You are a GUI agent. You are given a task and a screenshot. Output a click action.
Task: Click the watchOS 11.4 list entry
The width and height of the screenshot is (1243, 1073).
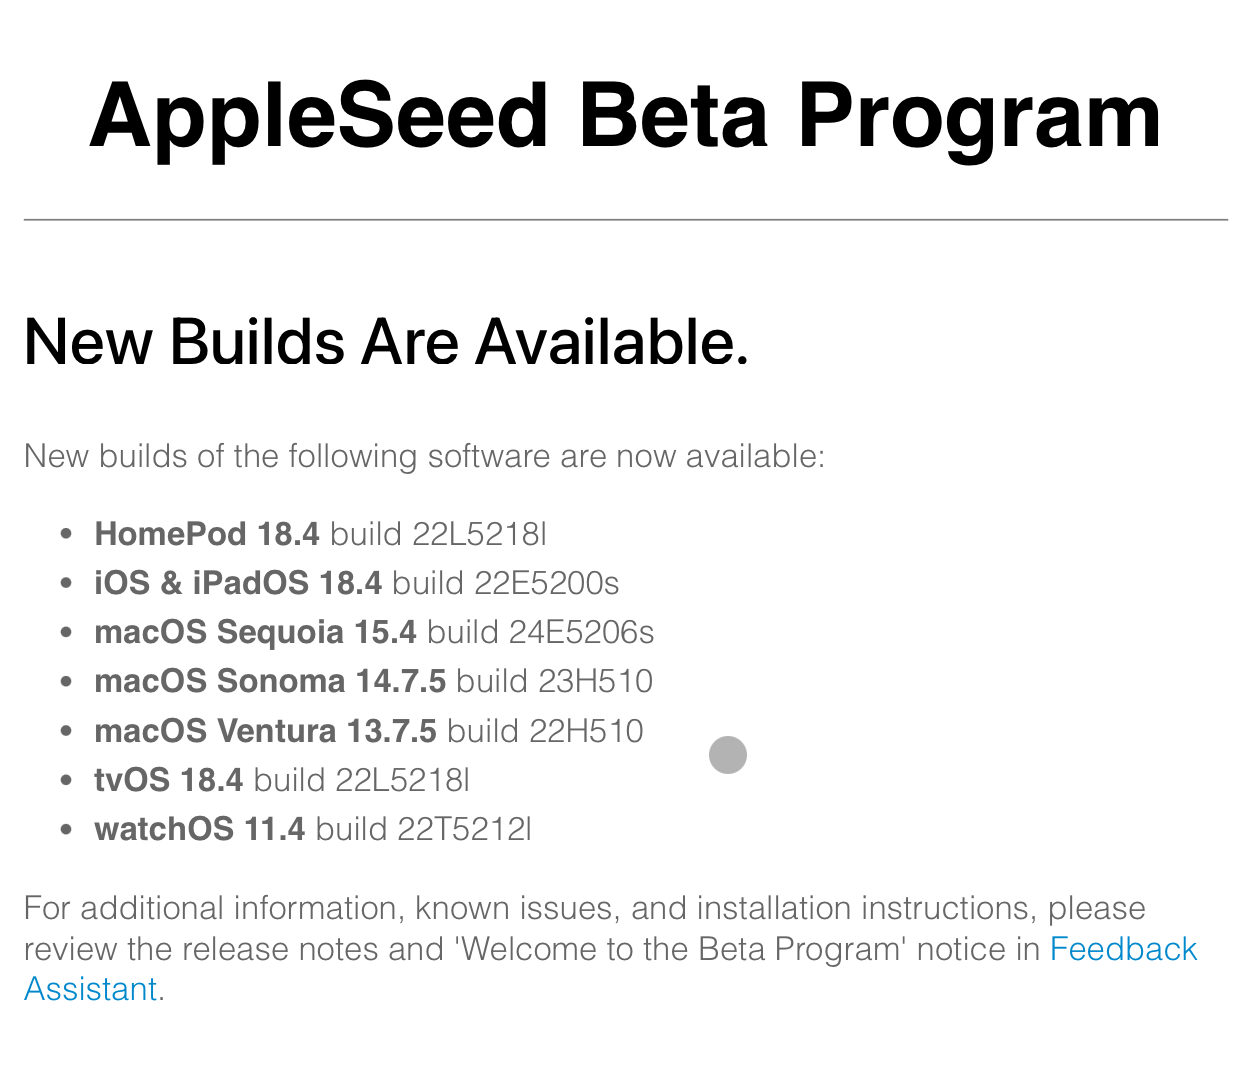point(199,829)
